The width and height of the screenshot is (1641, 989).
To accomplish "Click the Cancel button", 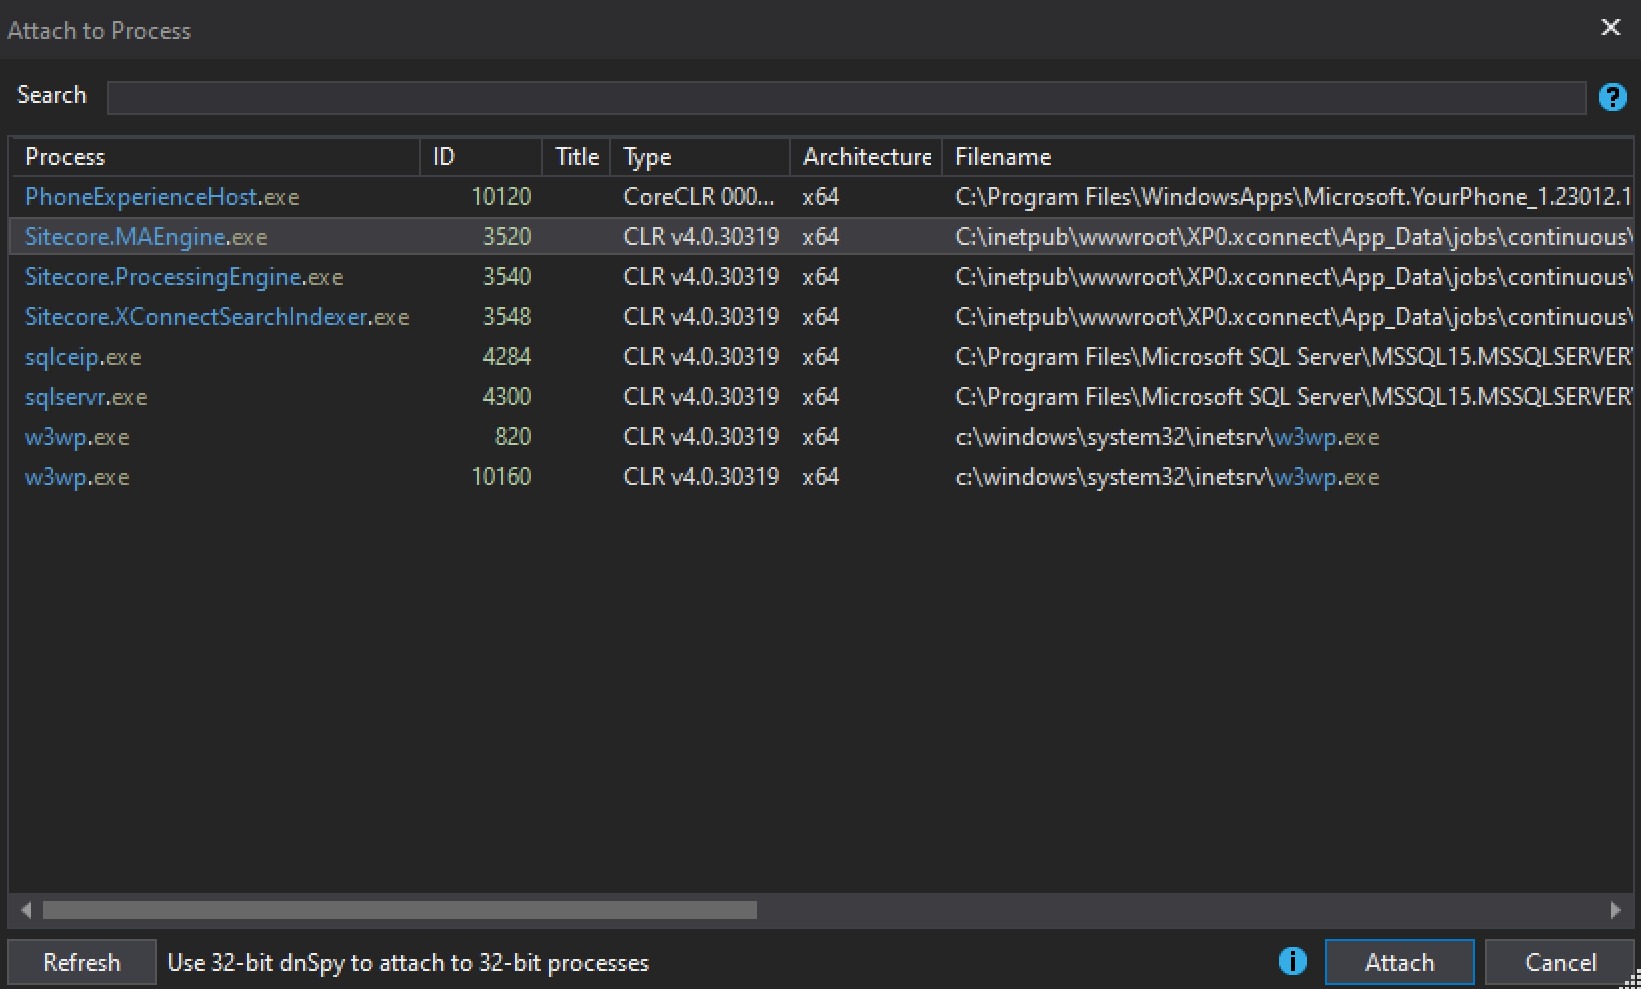I will pyautogui.click(x=1559, y=961).
